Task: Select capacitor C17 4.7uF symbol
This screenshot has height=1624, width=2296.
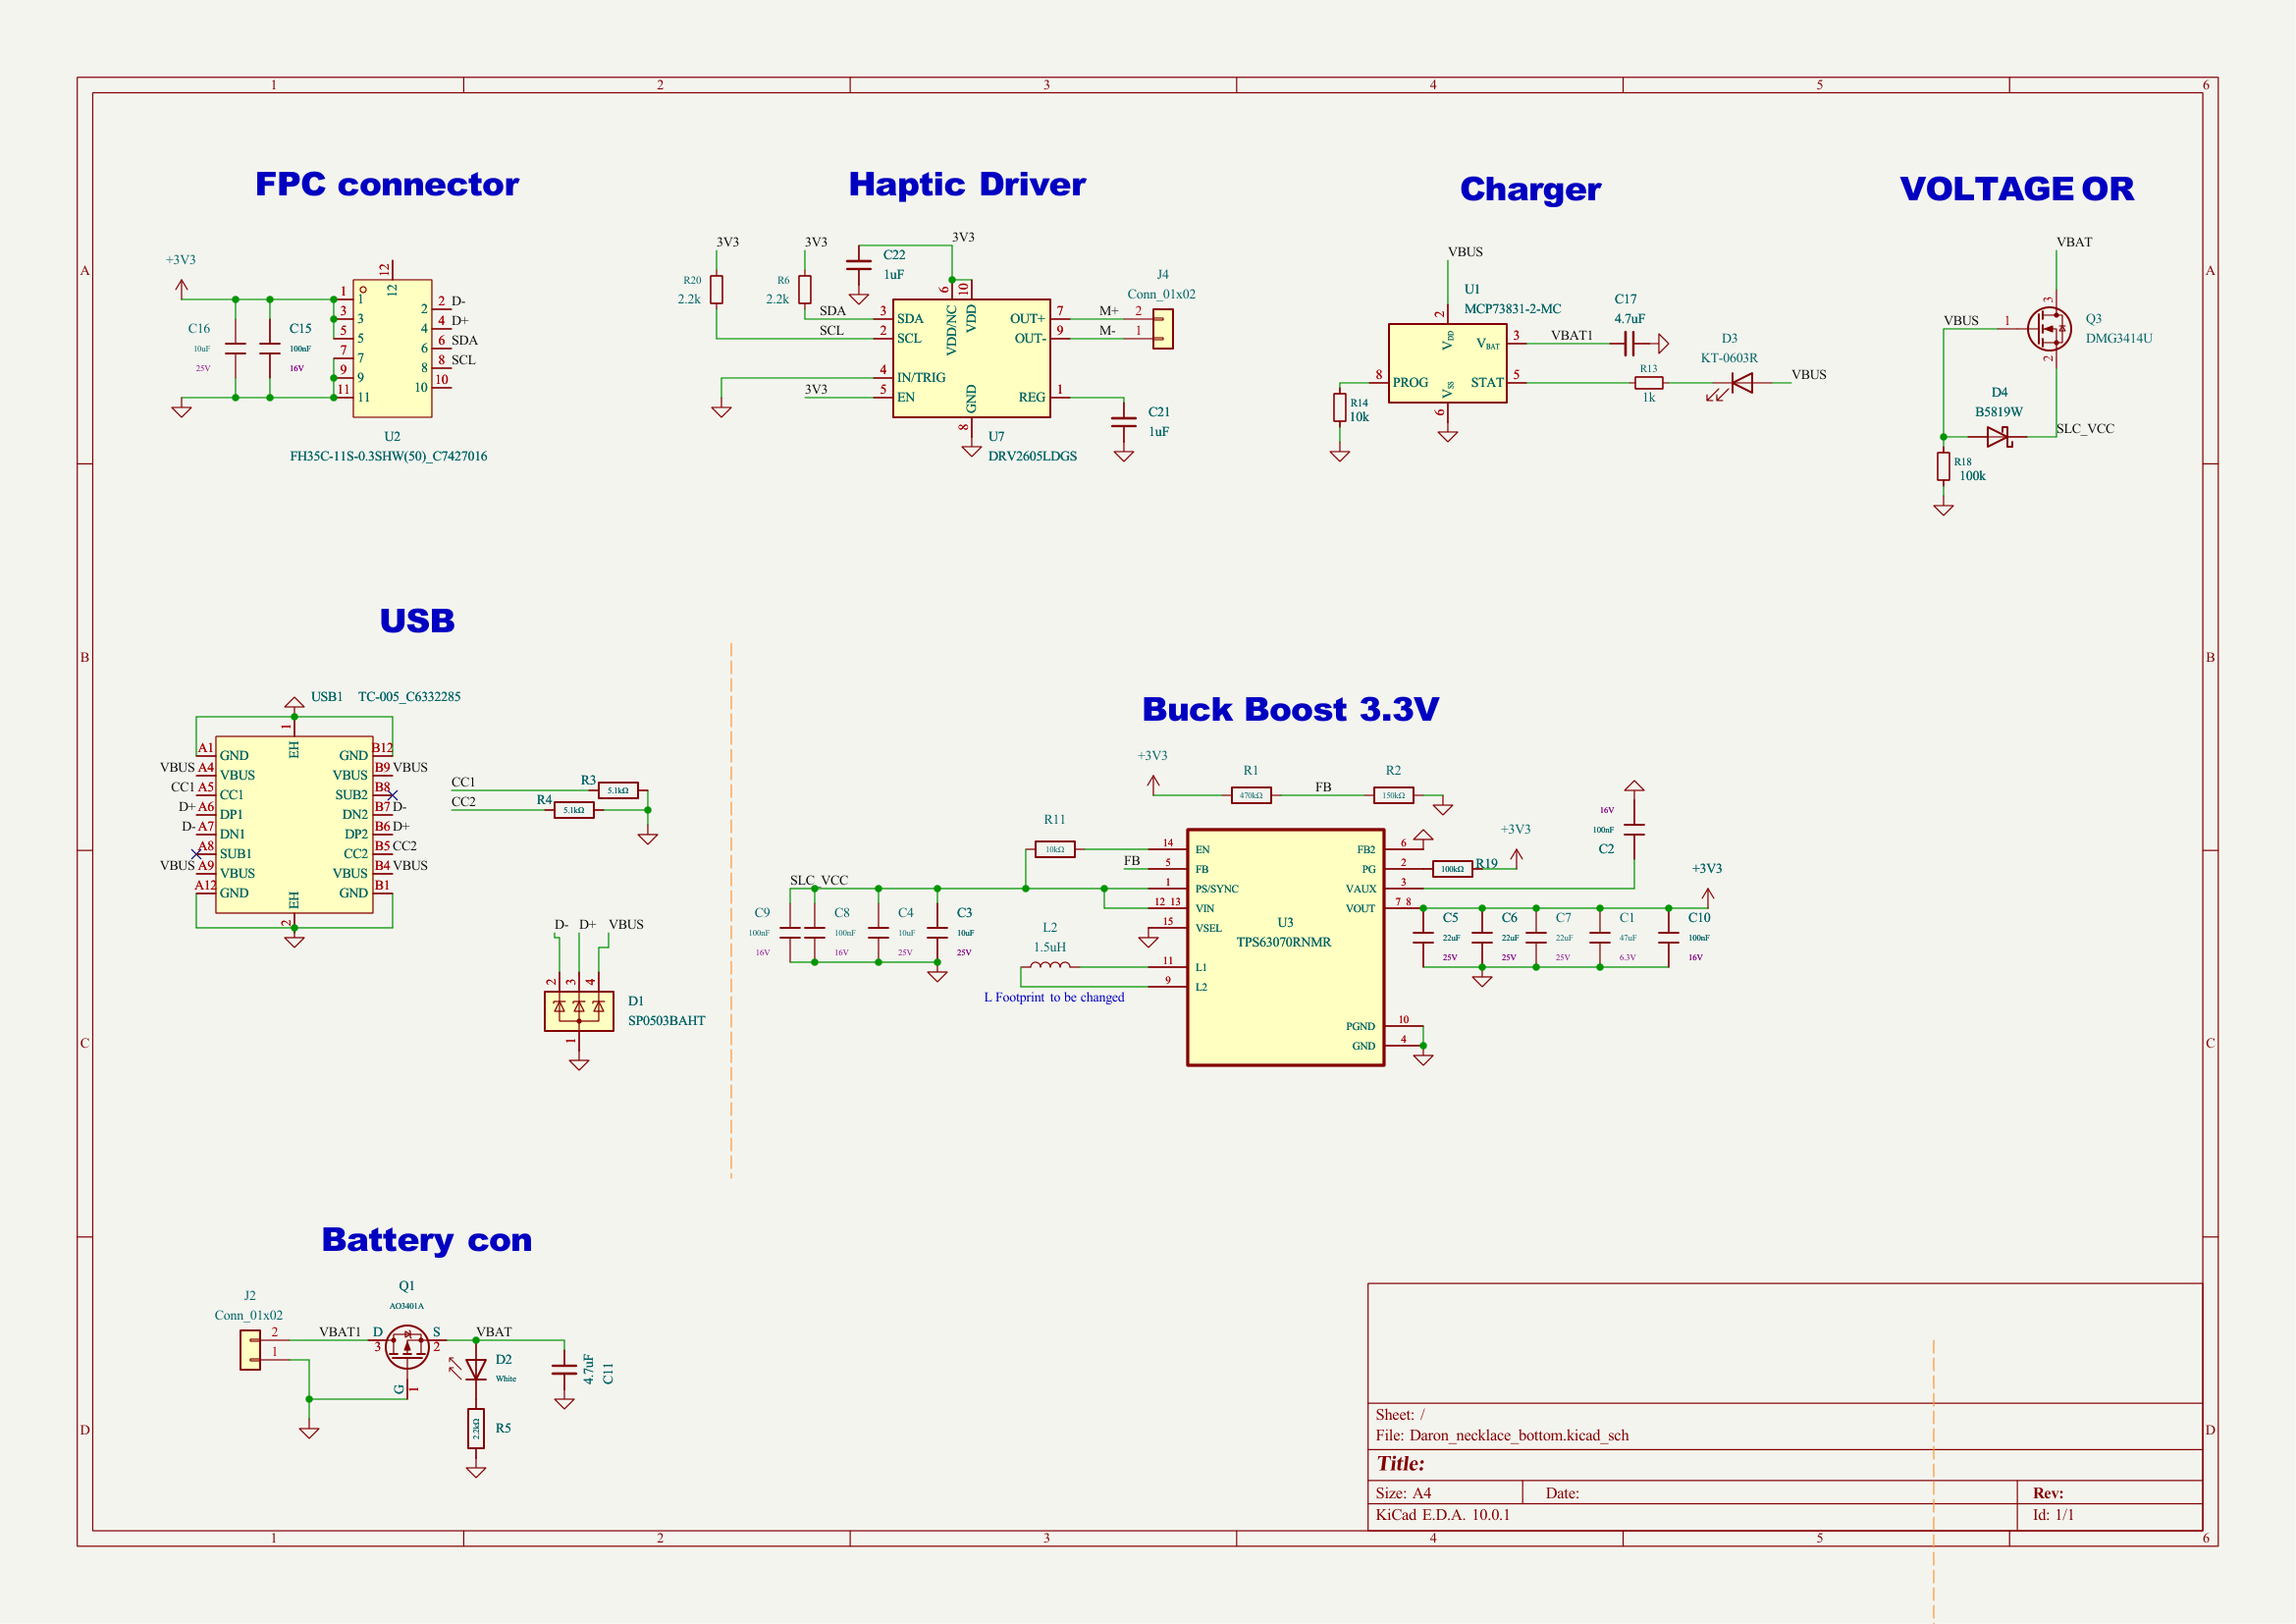Action: click(1629, 344)
